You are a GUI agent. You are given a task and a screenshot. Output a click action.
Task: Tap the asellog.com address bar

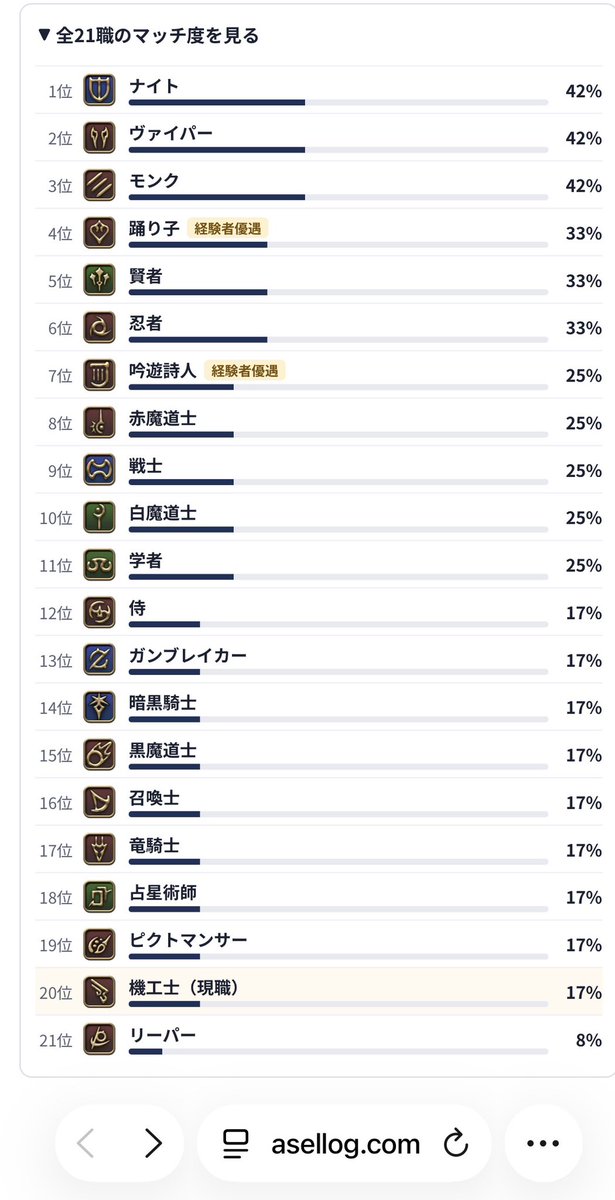point(344,1143)
